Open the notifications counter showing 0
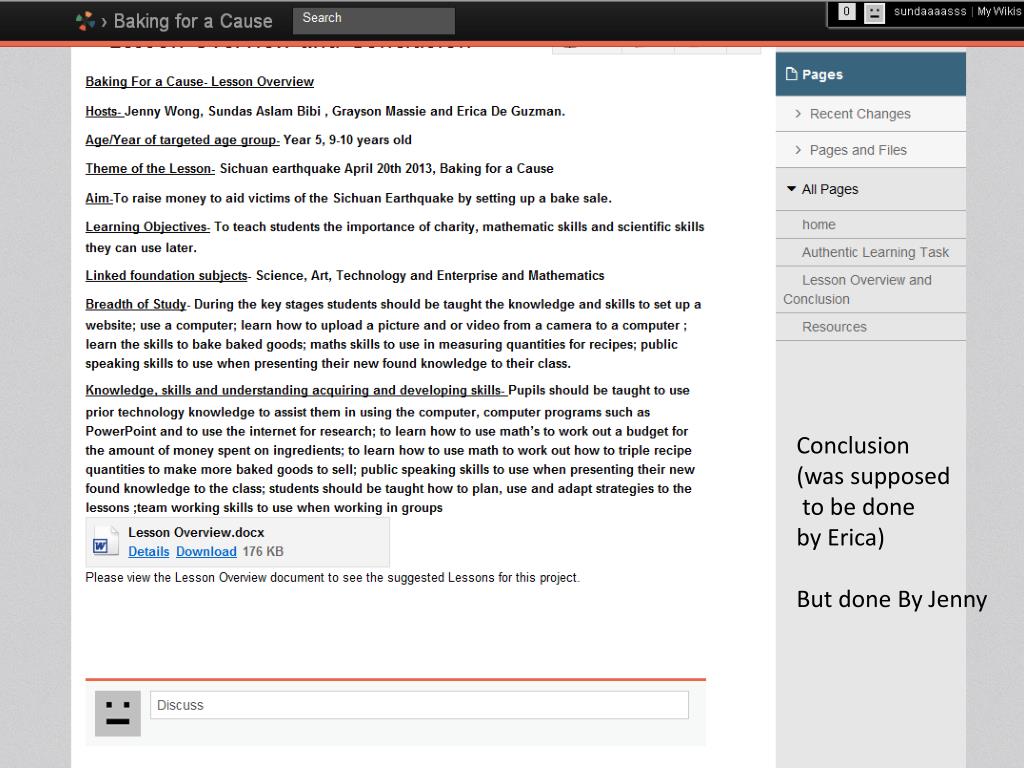 (x=846, y=11)
